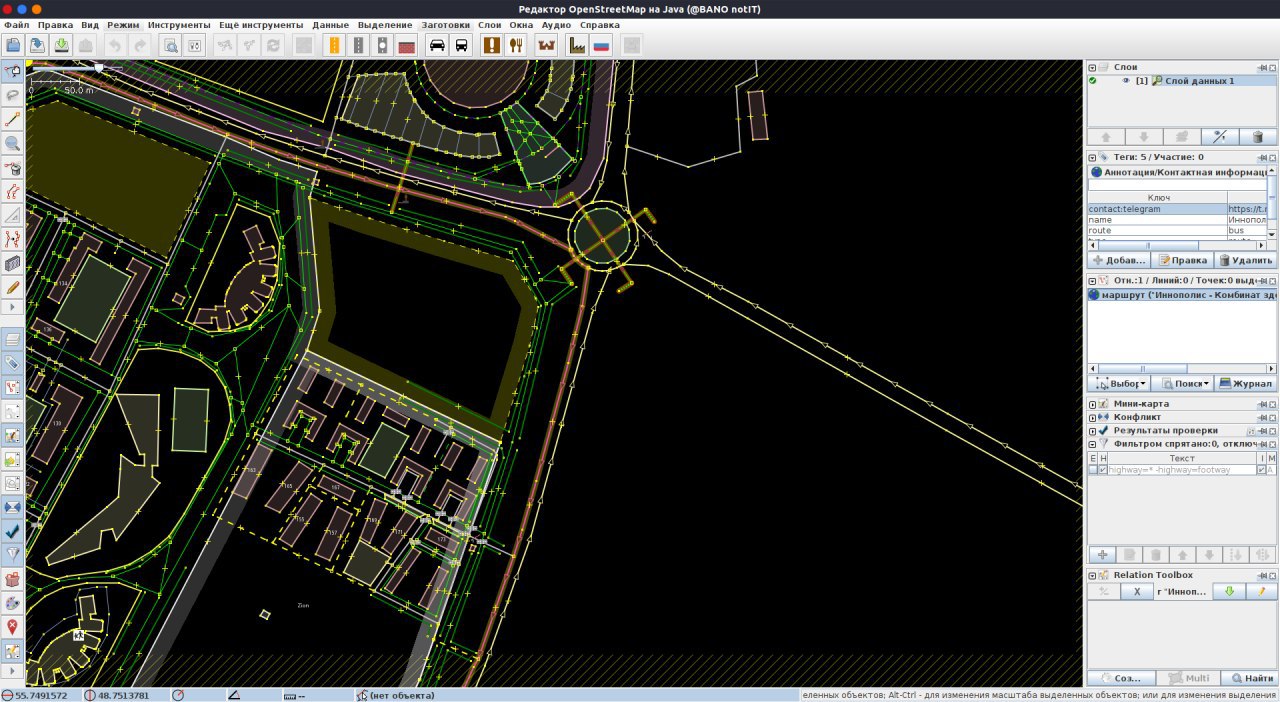This screenshot has height=702, width=1280.
Task: Click the brown castle preset icon
Action: (546, 45)
